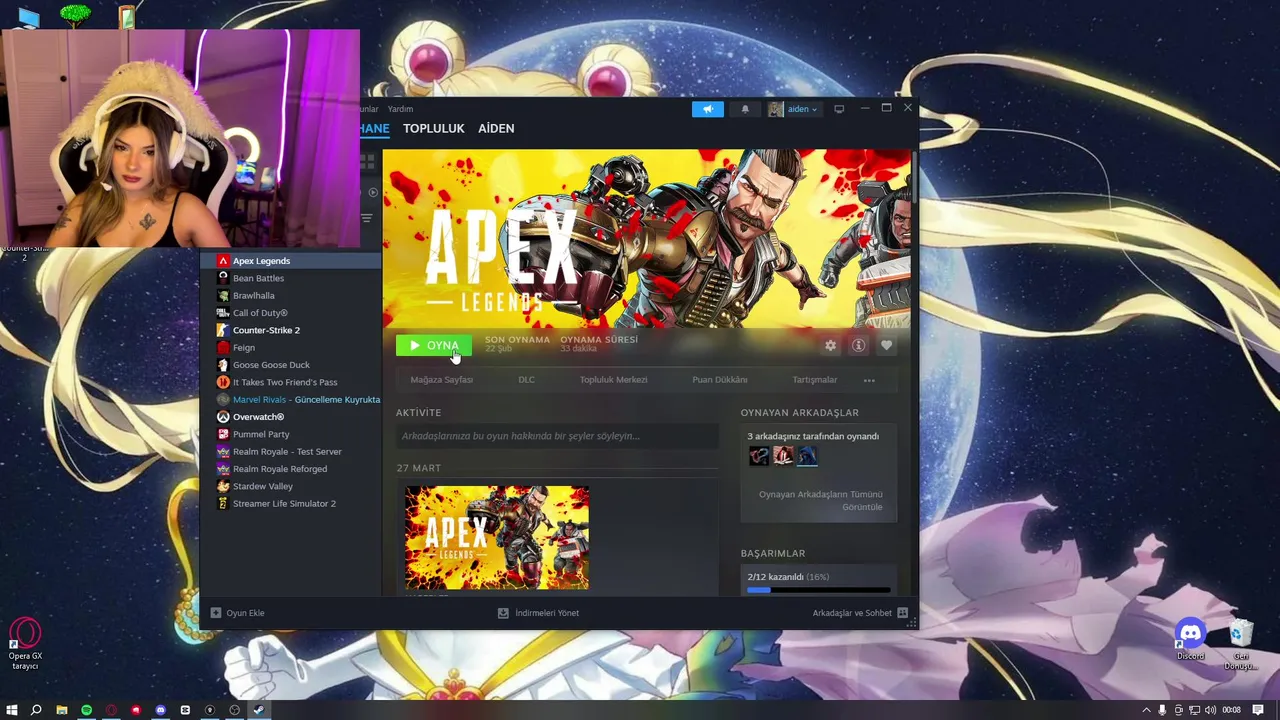Select Stardew Valley in the library list
Screen dimensions: 1280x720
coord(291,486)
